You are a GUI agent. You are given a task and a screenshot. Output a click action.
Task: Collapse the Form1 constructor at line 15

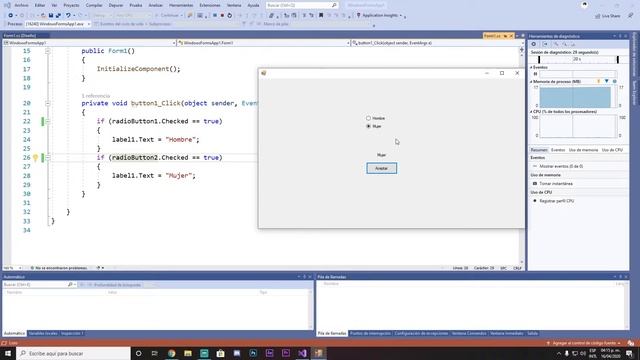tap(47, 51)
